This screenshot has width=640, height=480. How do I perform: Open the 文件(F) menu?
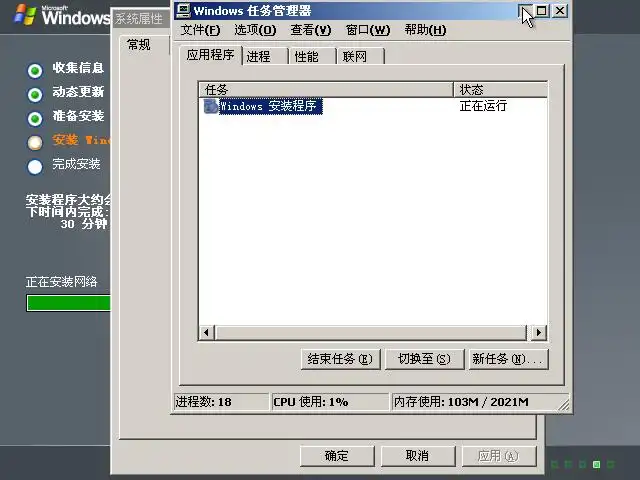tap(200, 30)
